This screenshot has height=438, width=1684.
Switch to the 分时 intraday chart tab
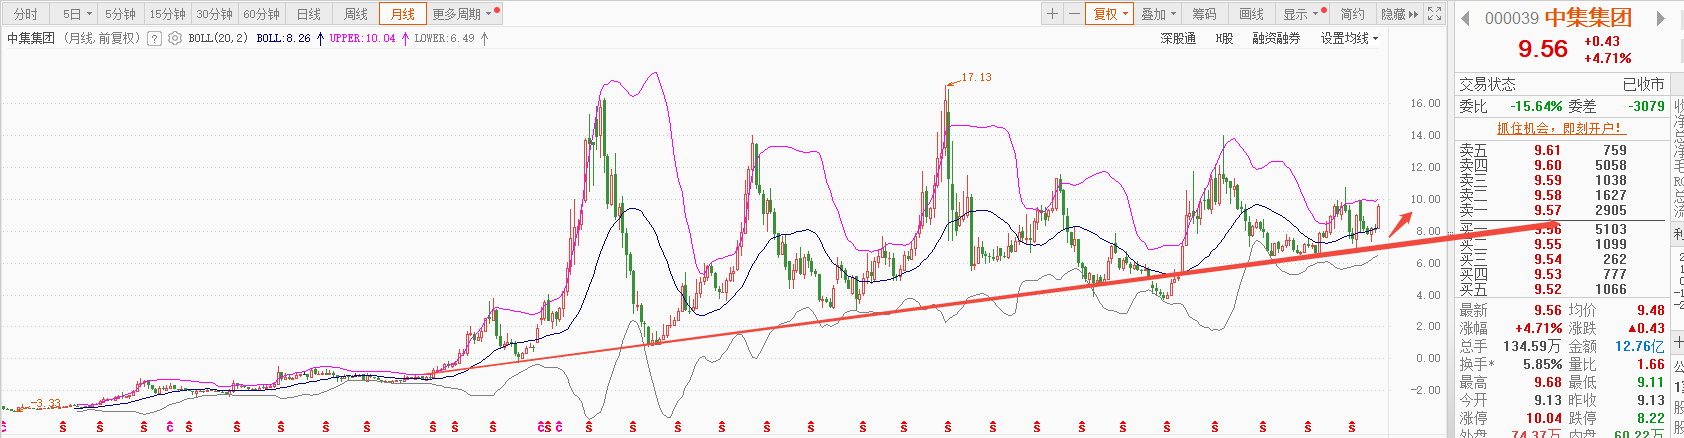[x=25, y=14]
